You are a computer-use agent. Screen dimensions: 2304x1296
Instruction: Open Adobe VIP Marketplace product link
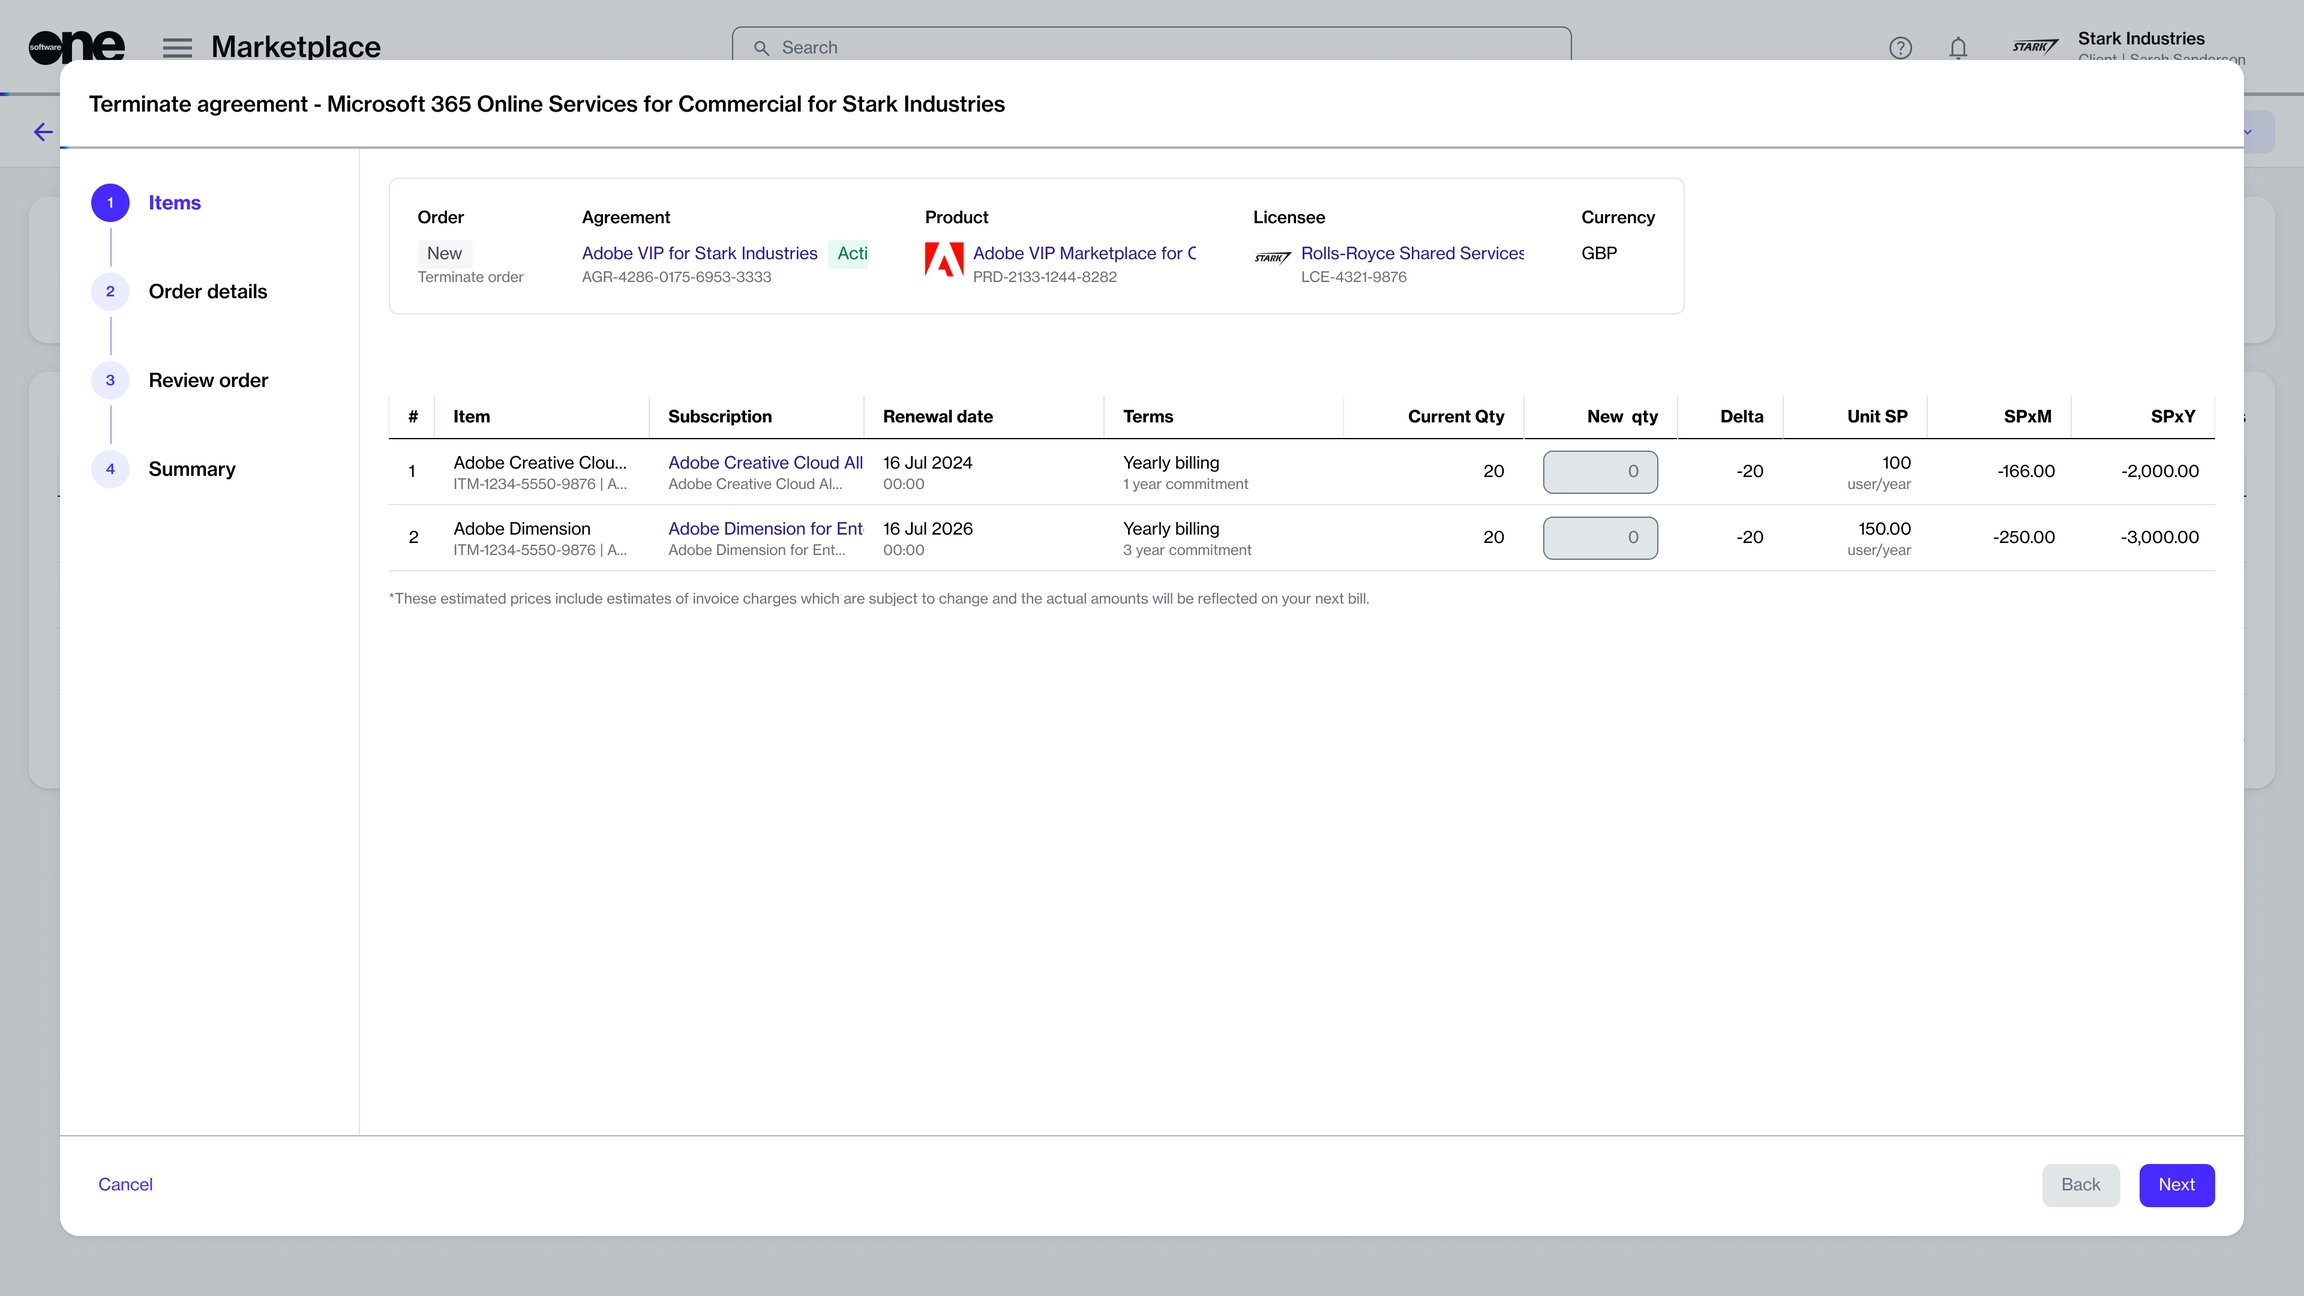[1083, 254]
